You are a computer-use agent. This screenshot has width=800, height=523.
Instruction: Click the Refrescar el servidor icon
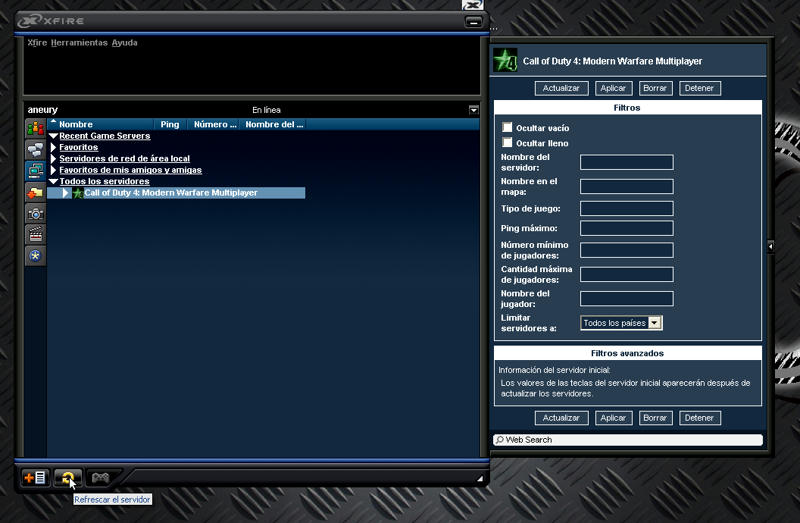coord(67,478)
